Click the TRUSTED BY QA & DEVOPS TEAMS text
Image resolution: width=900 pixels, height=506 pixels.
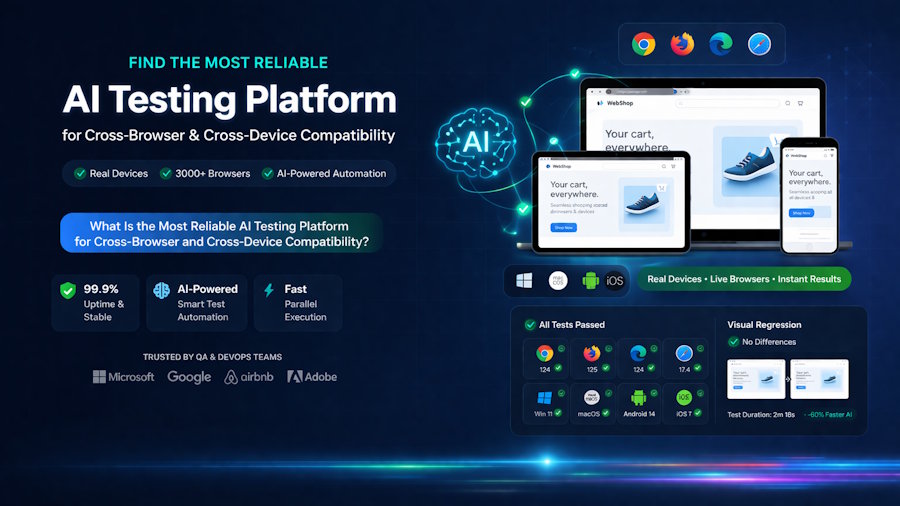212,357
